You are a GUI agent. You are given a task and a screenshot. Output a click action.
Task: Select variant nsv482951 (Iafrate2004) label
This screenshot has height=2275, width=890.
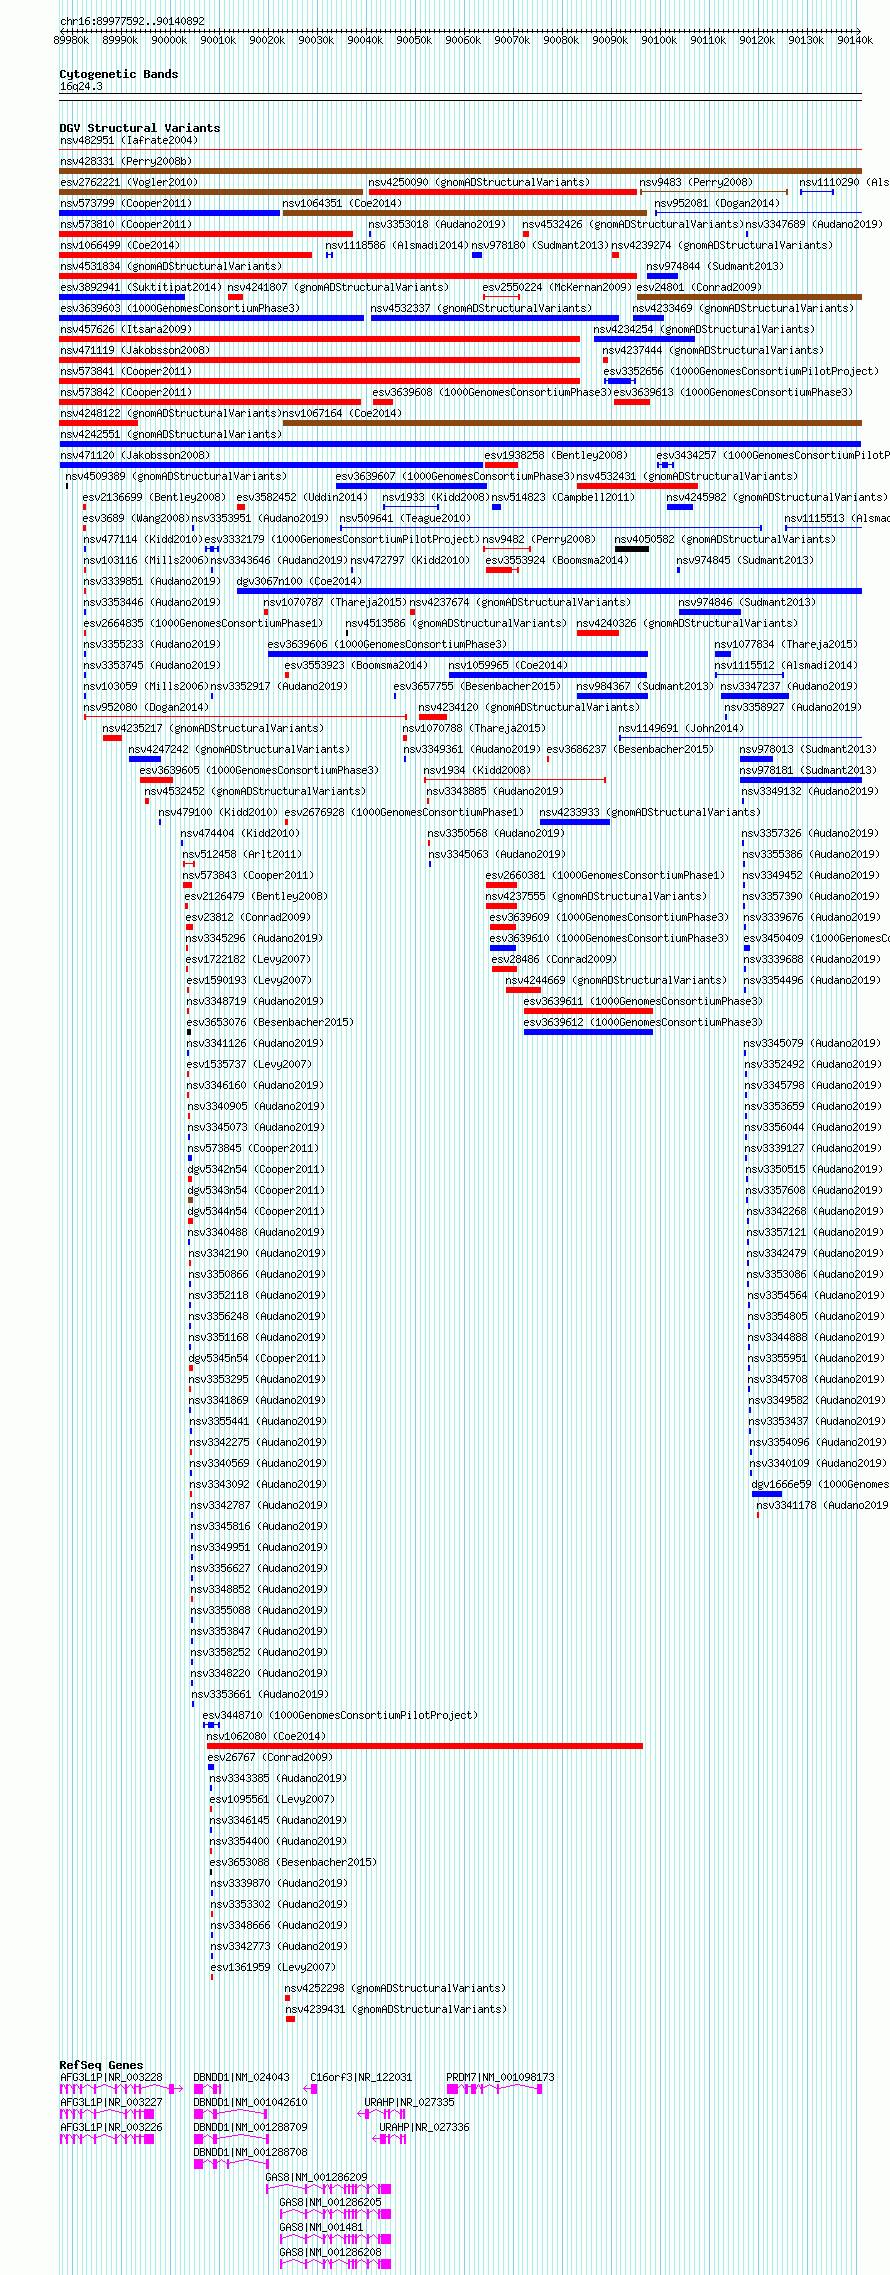coord(129,140)
